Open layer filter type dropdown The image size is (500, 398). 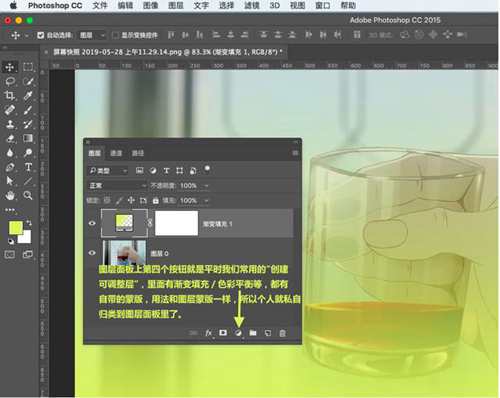108,171
